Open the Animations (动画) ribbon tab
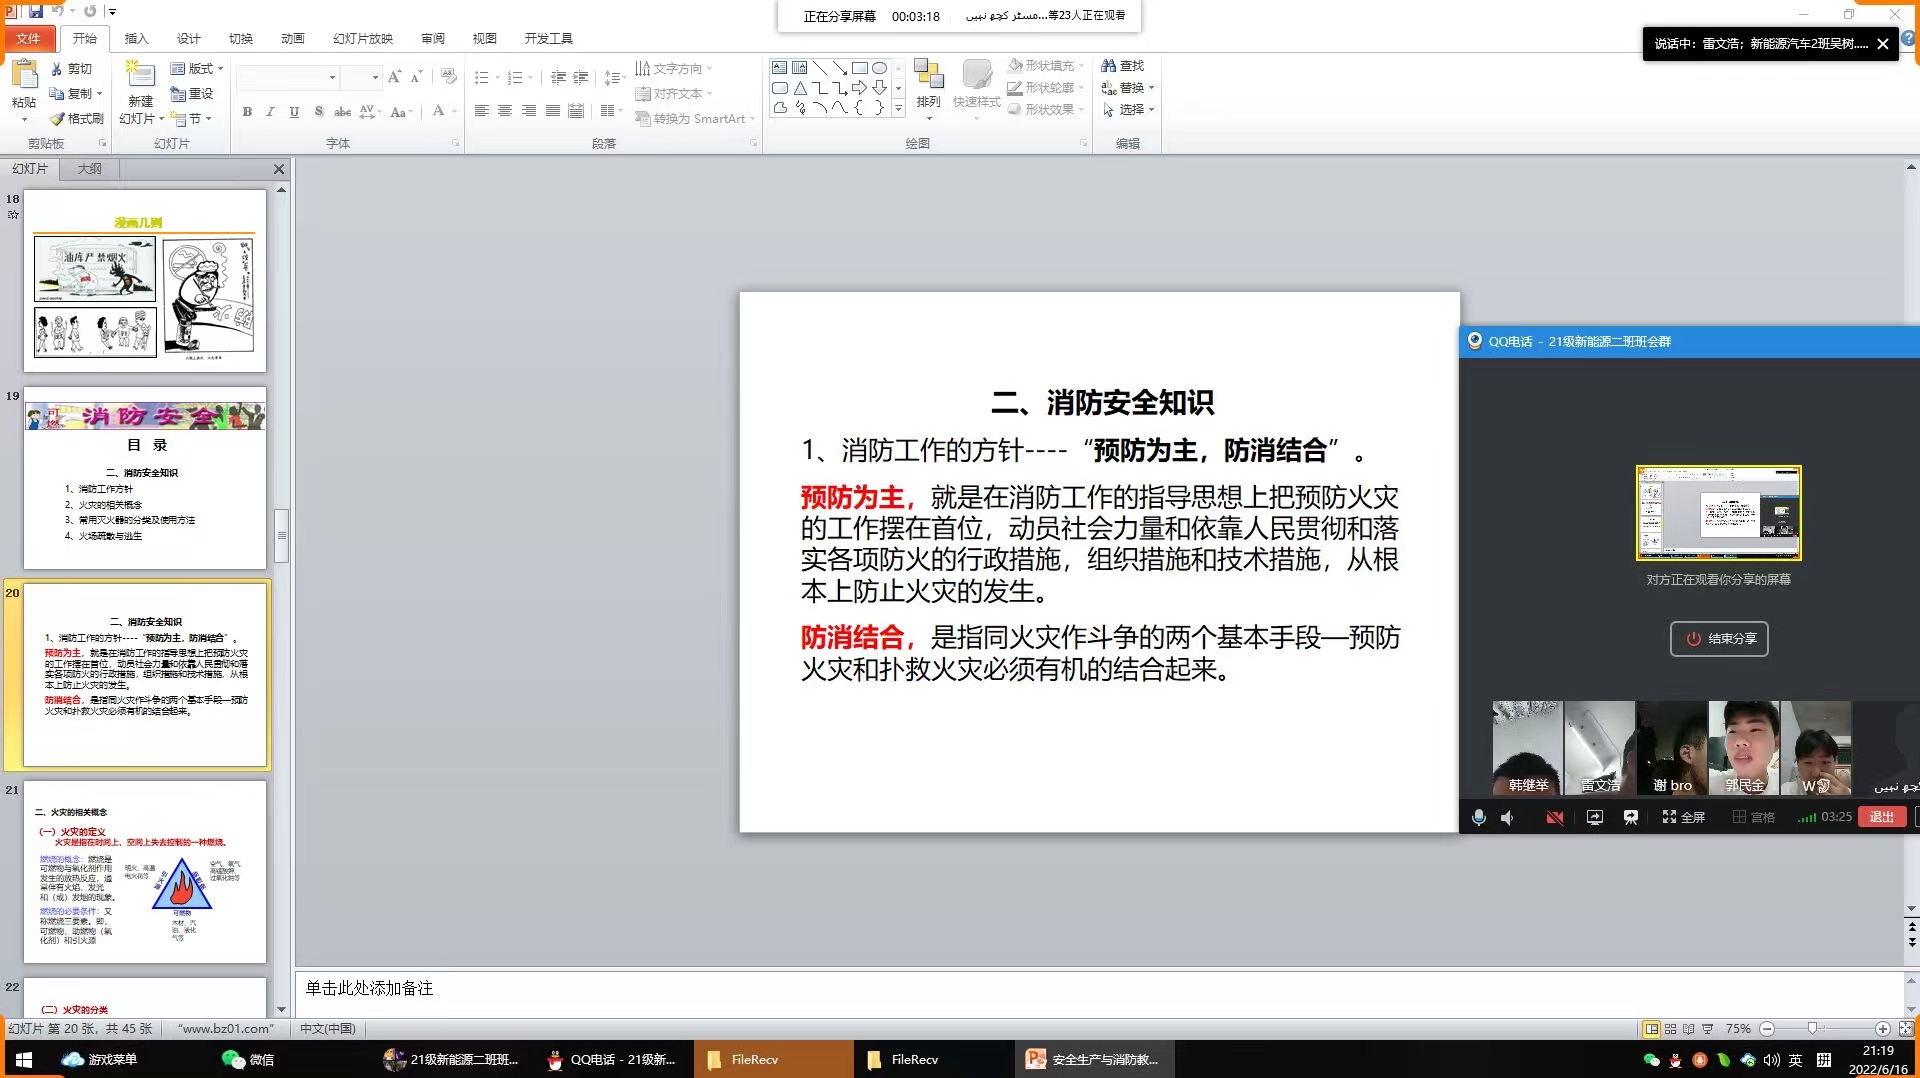Image resolution: width=1920 pixels, height=1078 pixels. (x=292, y=38)
